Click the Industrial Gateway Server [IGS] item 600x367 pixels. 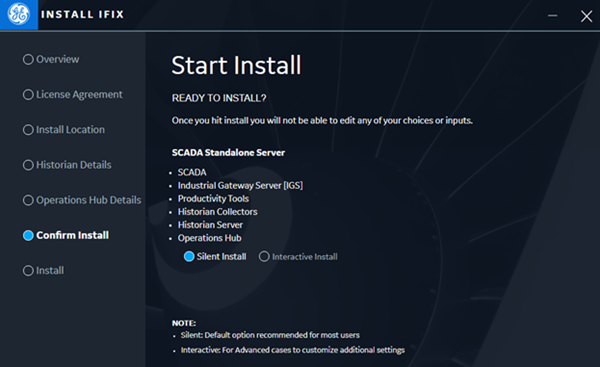pos(240,186)
